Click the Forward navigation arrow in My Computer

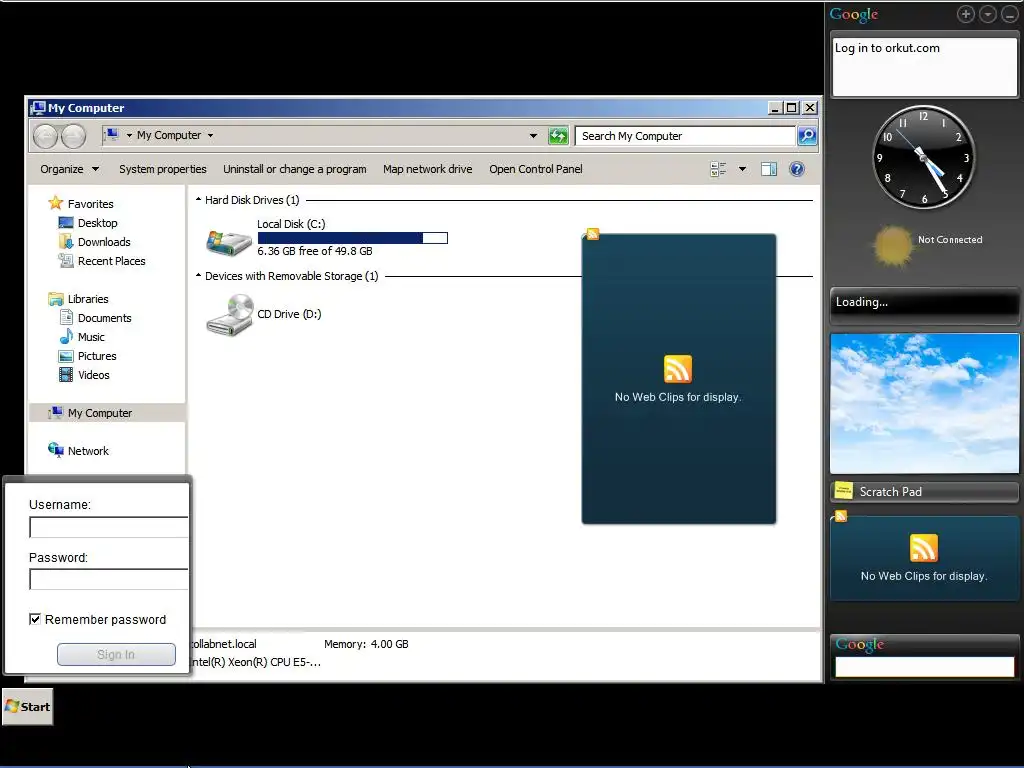tap(73, 136)
